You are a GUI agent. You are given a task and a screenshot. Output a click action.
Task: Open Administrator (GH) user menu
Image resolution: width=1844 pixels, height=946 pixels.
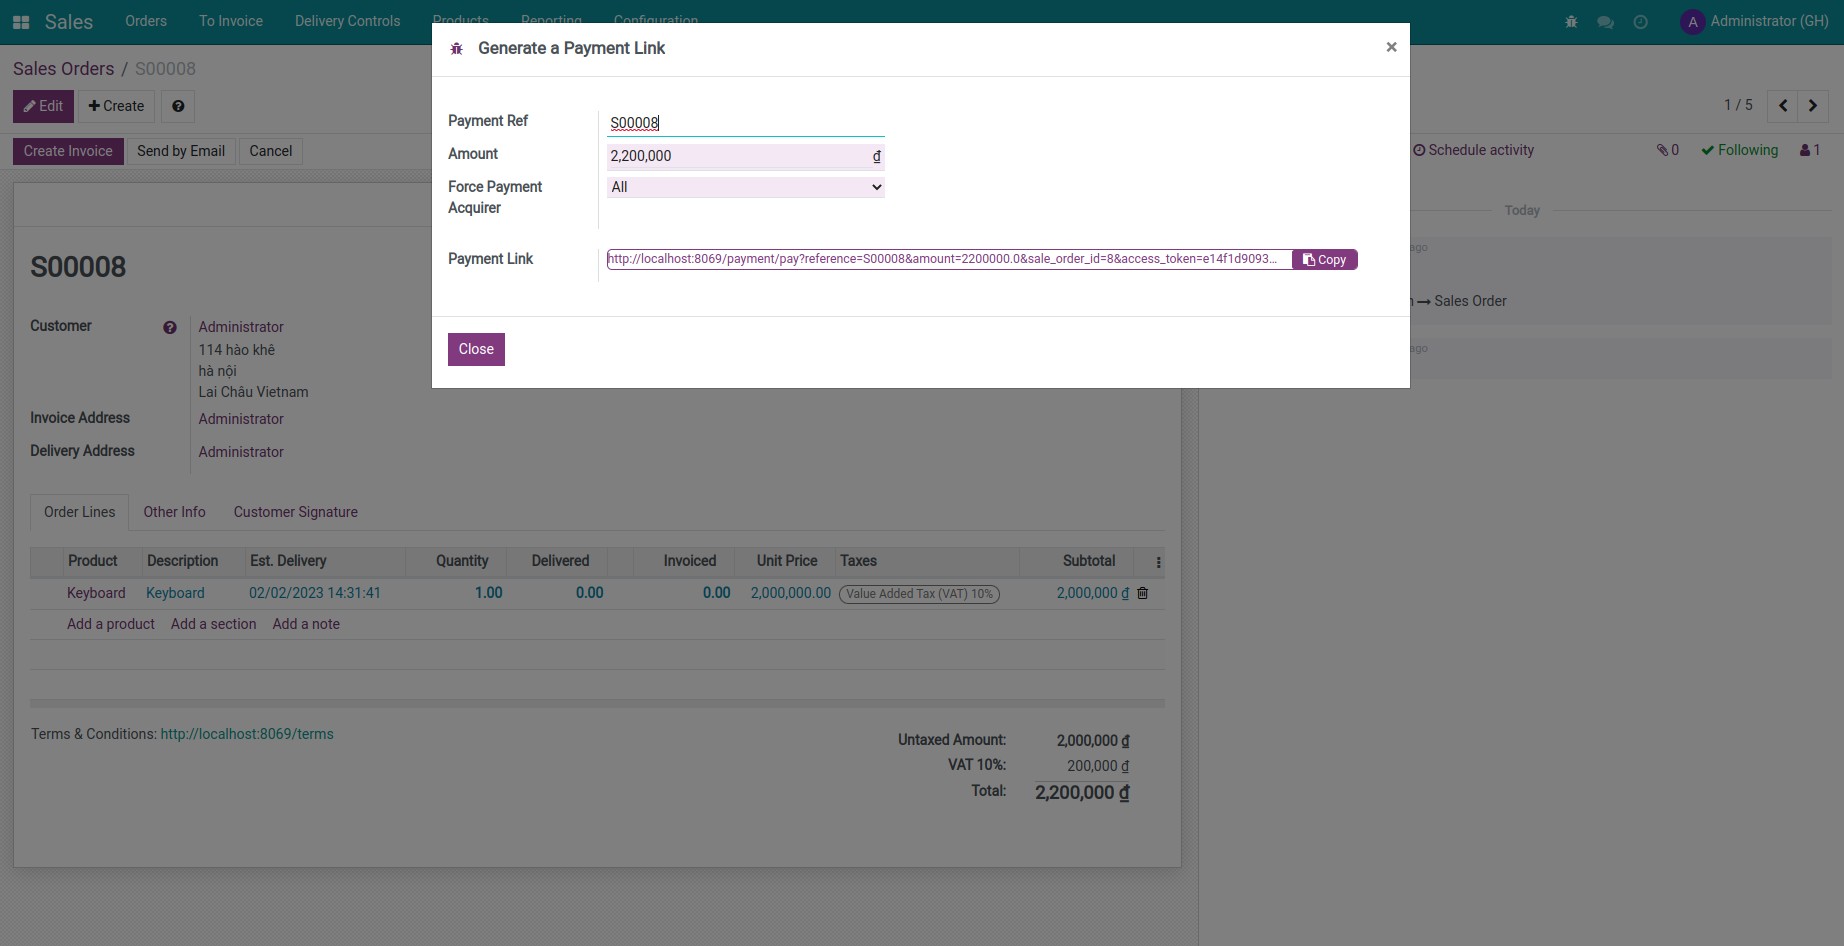coord(1755,21)
